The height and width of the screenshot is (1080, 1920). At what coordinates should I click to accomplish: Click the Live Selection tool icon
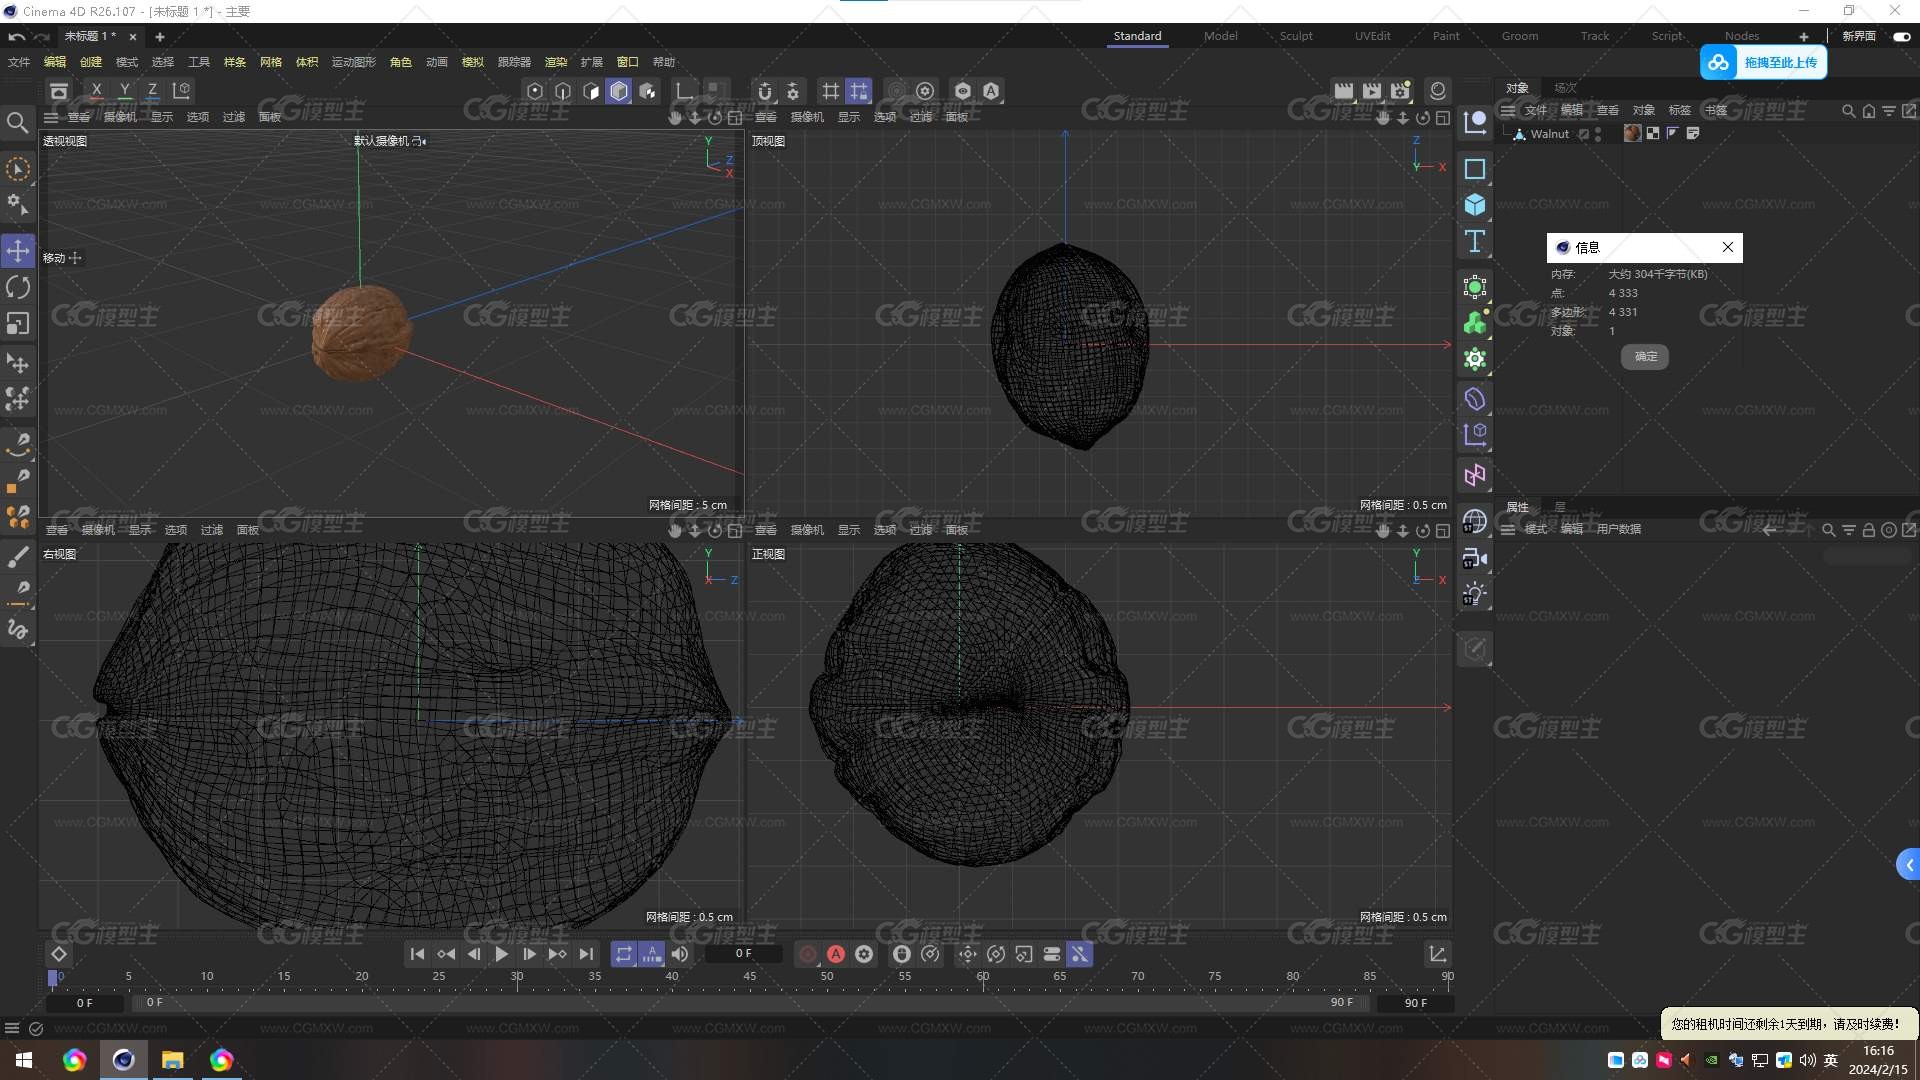[x=18, y=167]
